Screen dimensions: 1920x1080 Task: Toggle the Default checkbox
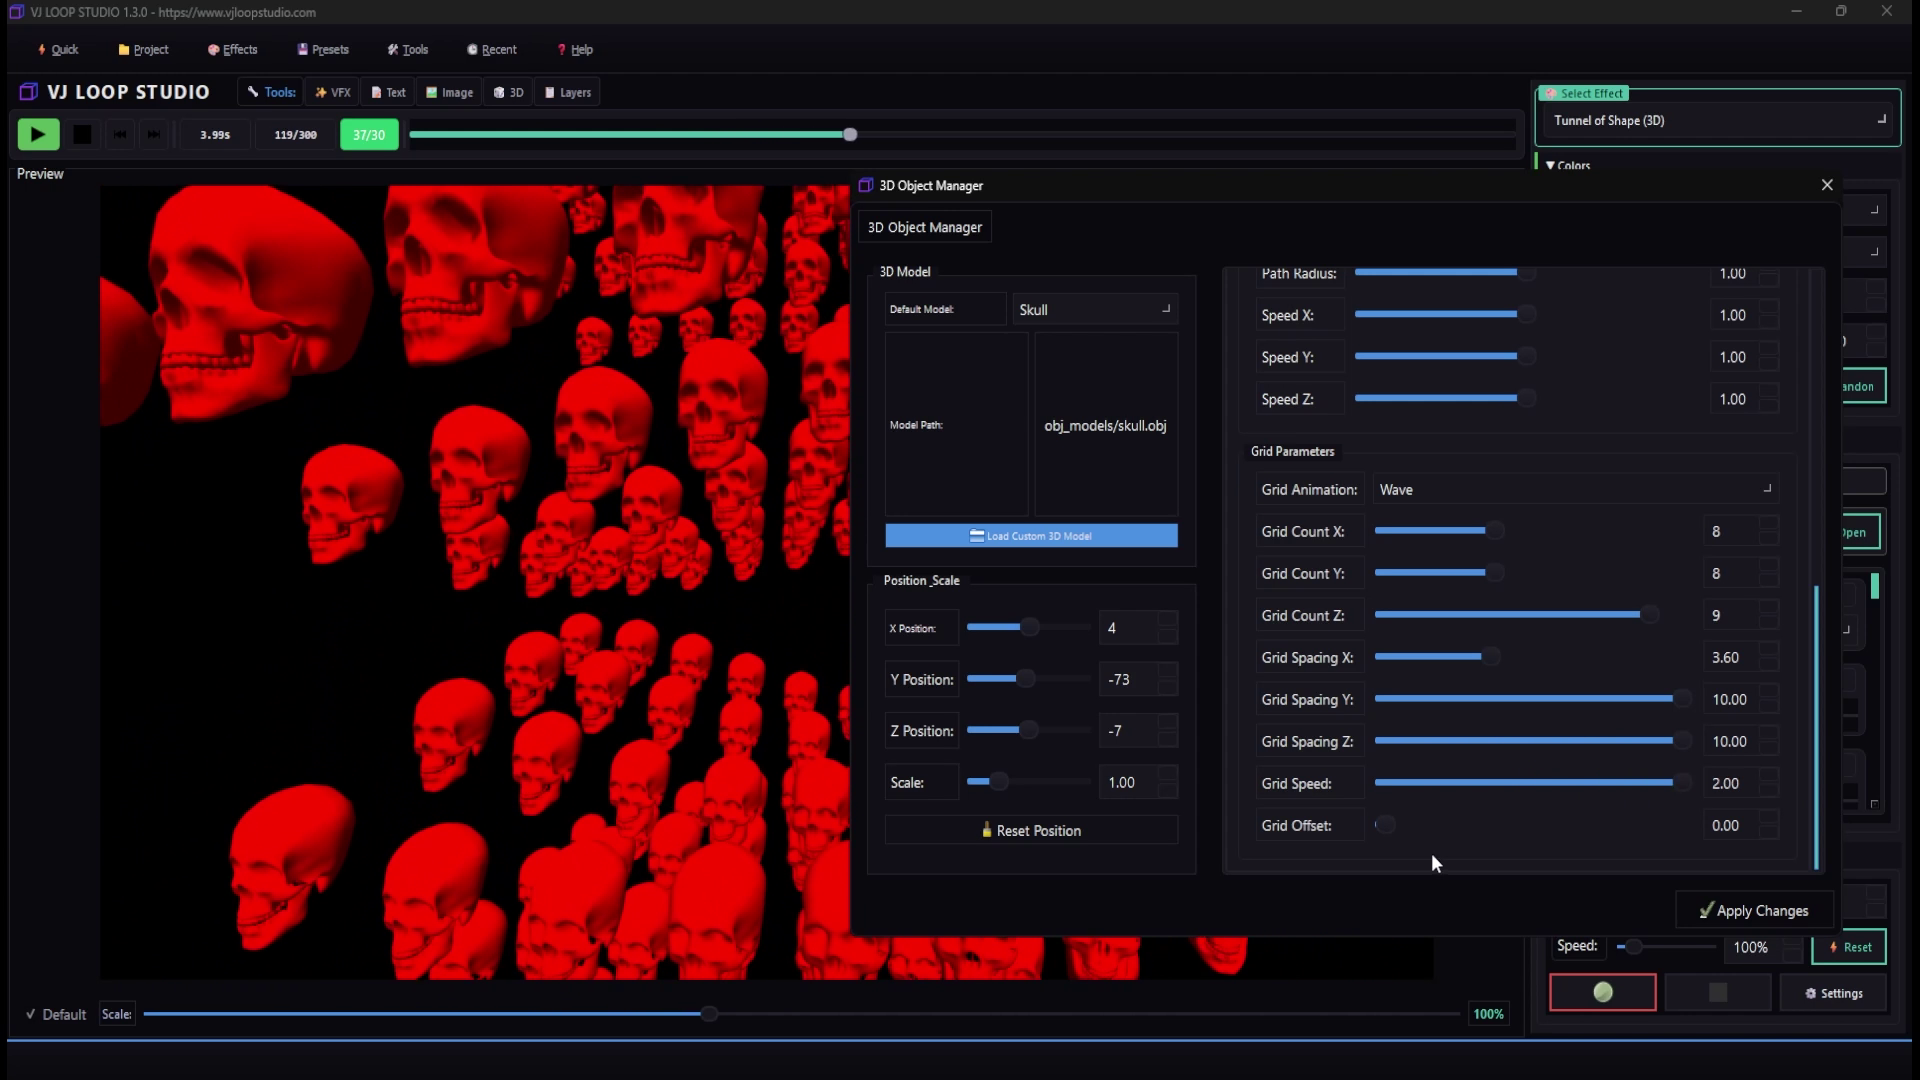[31, 1014]
